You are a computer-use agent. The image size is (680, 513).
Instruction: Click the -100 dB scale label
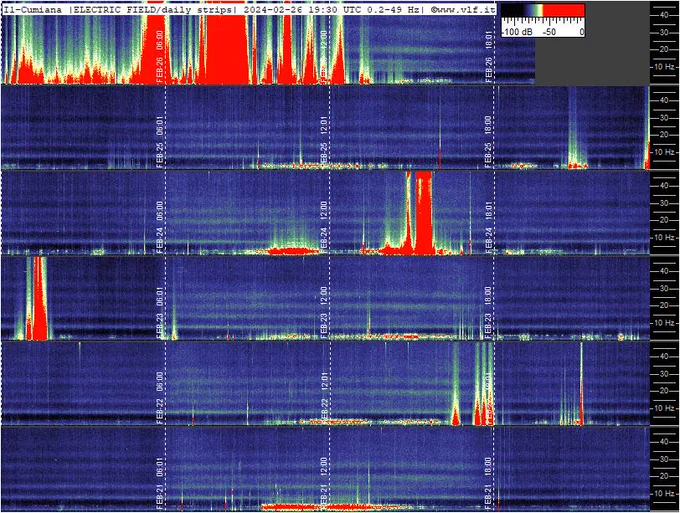(x=517, y=32)
